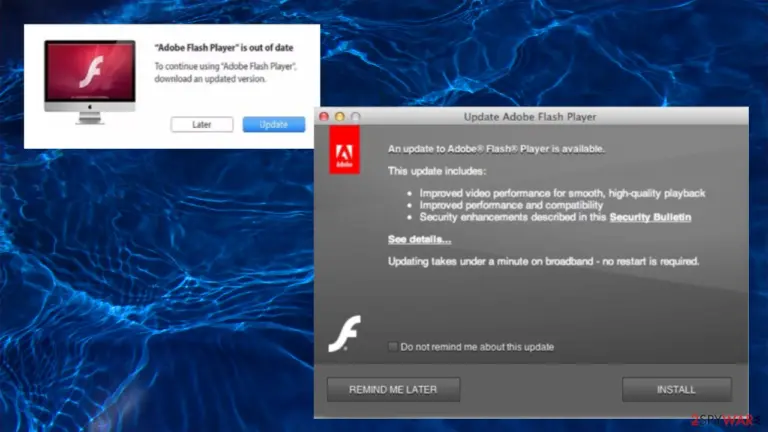Click the white Flash logo icon
768x432 pixels.
(x=344, y=334)
